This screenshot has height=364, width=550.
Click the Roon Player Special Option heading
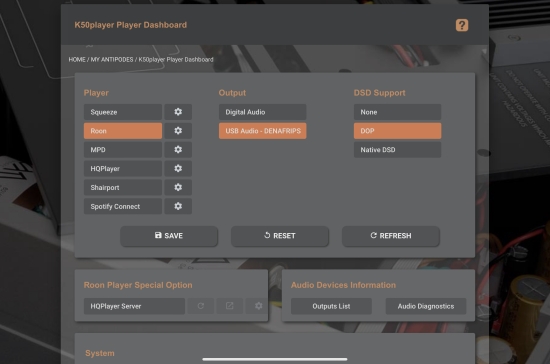[x=138, y=285]
